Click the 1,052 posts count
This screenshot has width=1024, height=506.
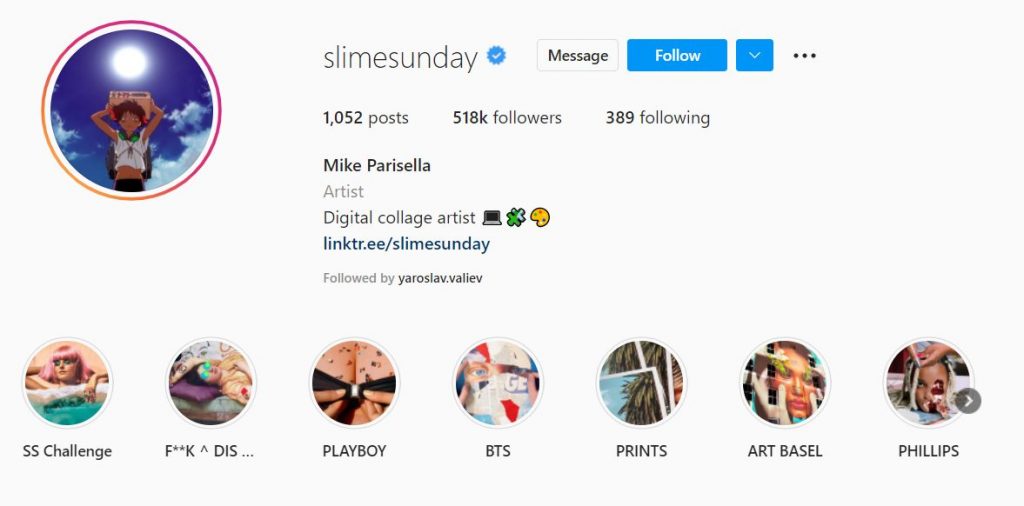[366, 118]
